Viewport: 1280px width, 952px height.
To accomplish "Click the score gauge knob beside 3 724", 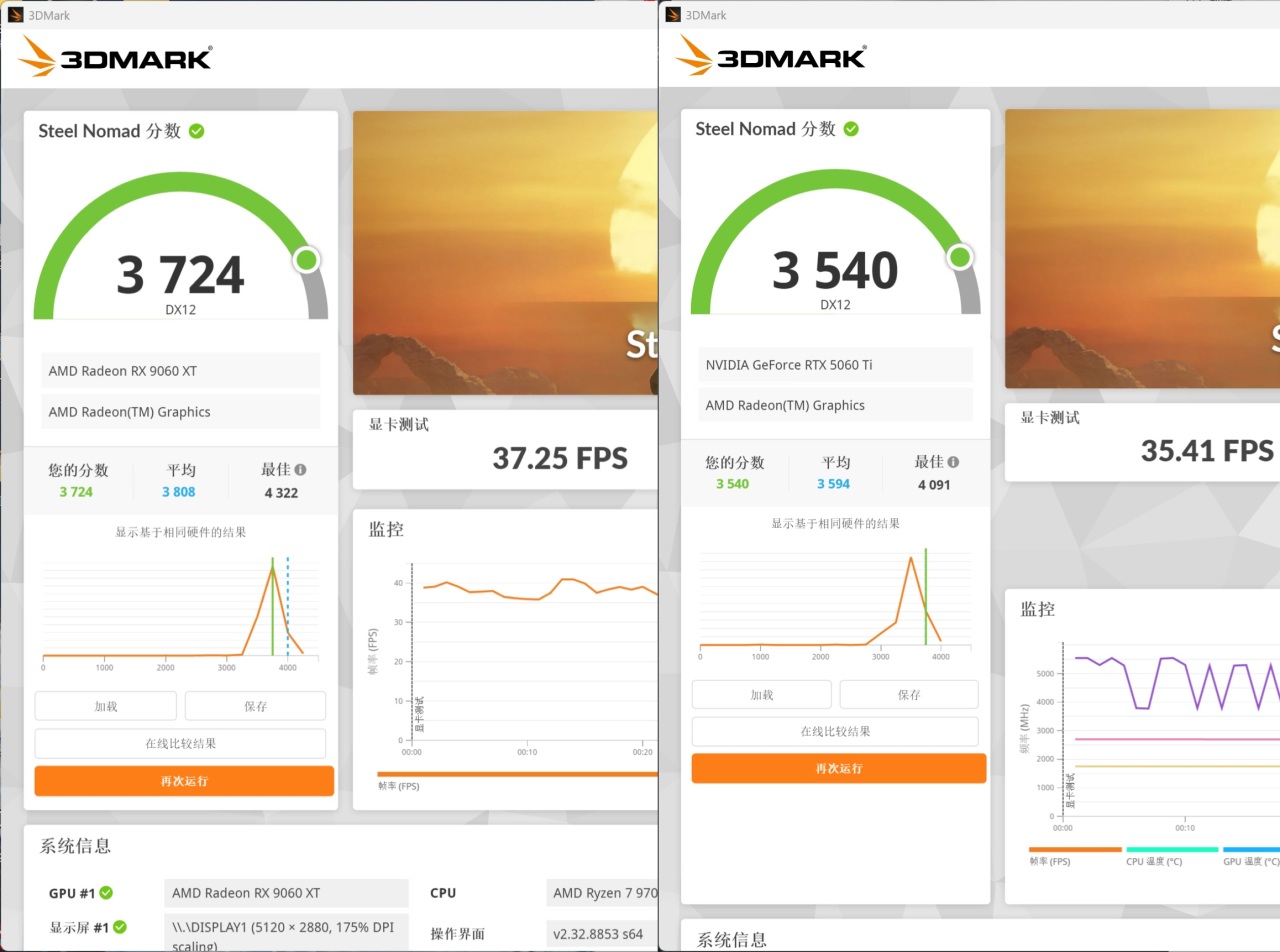I will (x=307, y=260).
